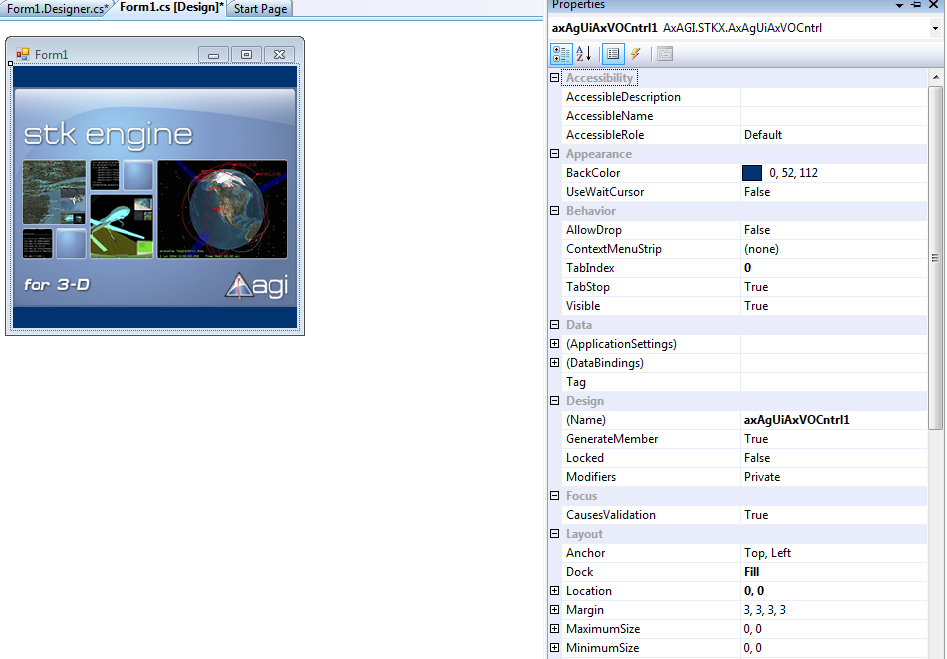Click the stk engine control image
The width and height of the screenshot is (947, 659).
[155, 197]
